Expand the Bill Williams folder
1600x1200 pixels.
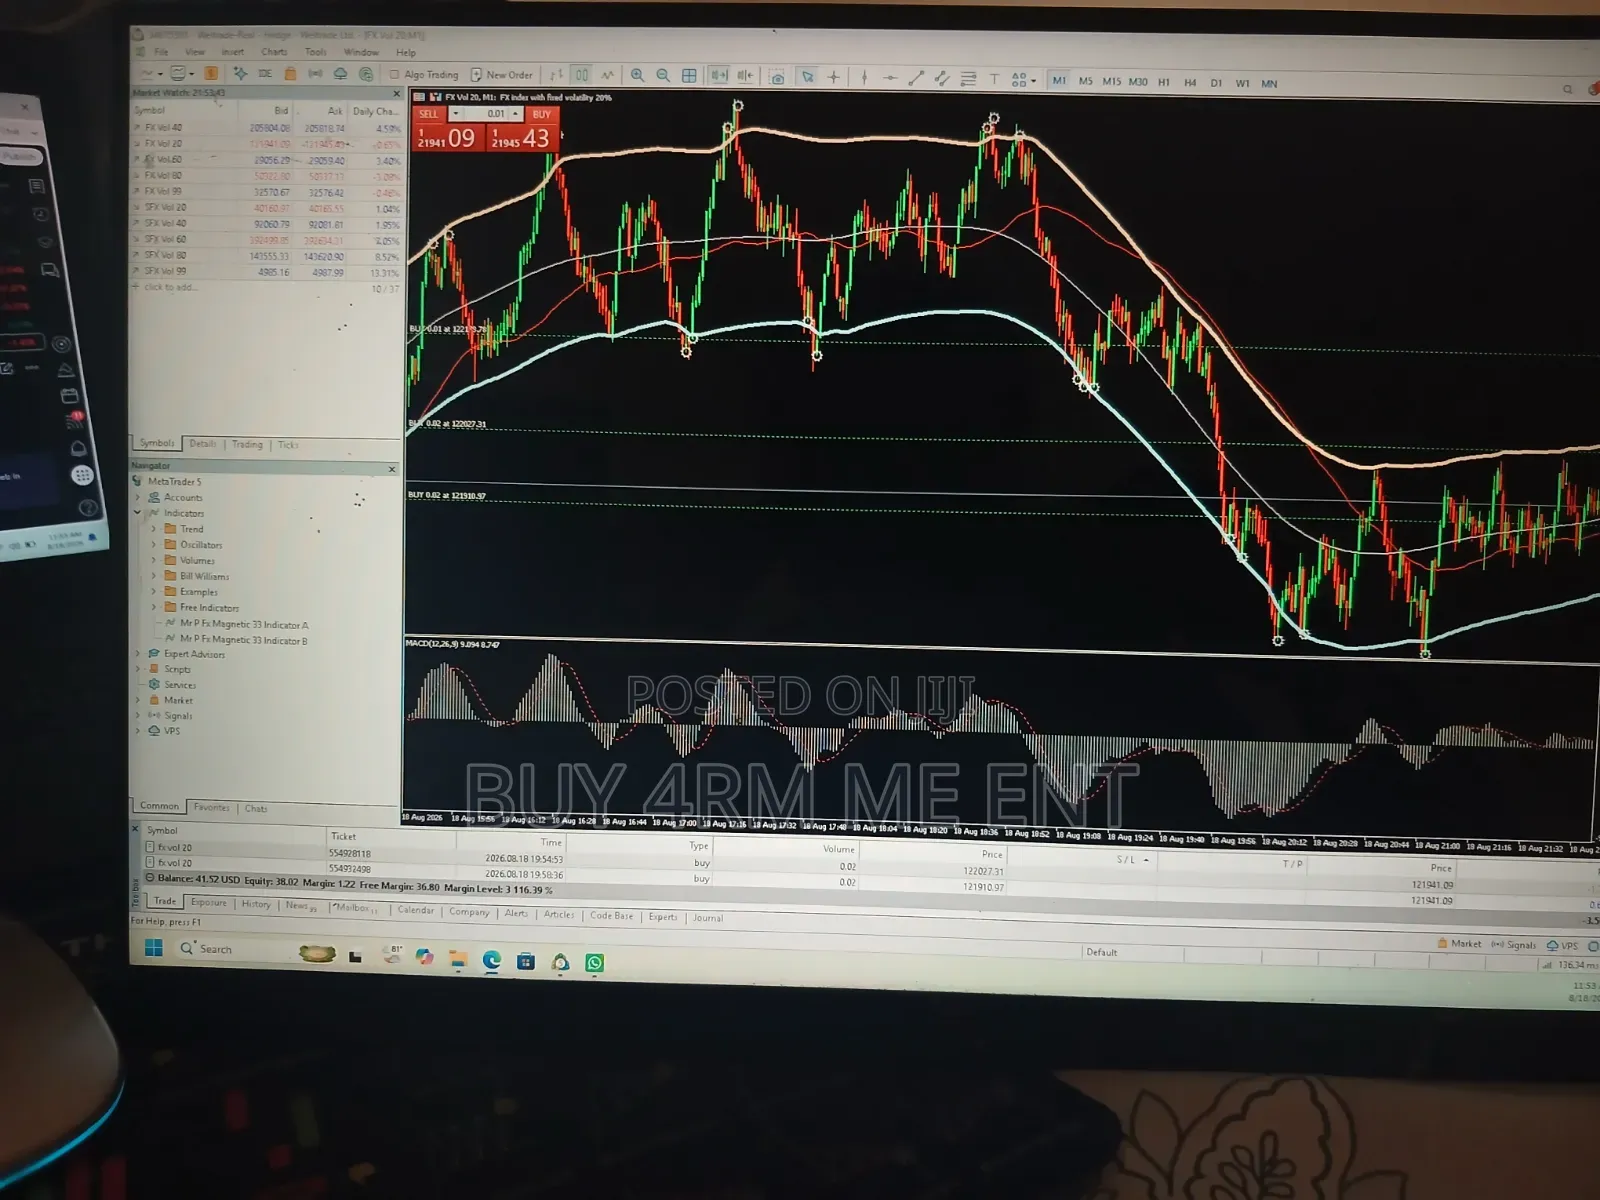154,576
